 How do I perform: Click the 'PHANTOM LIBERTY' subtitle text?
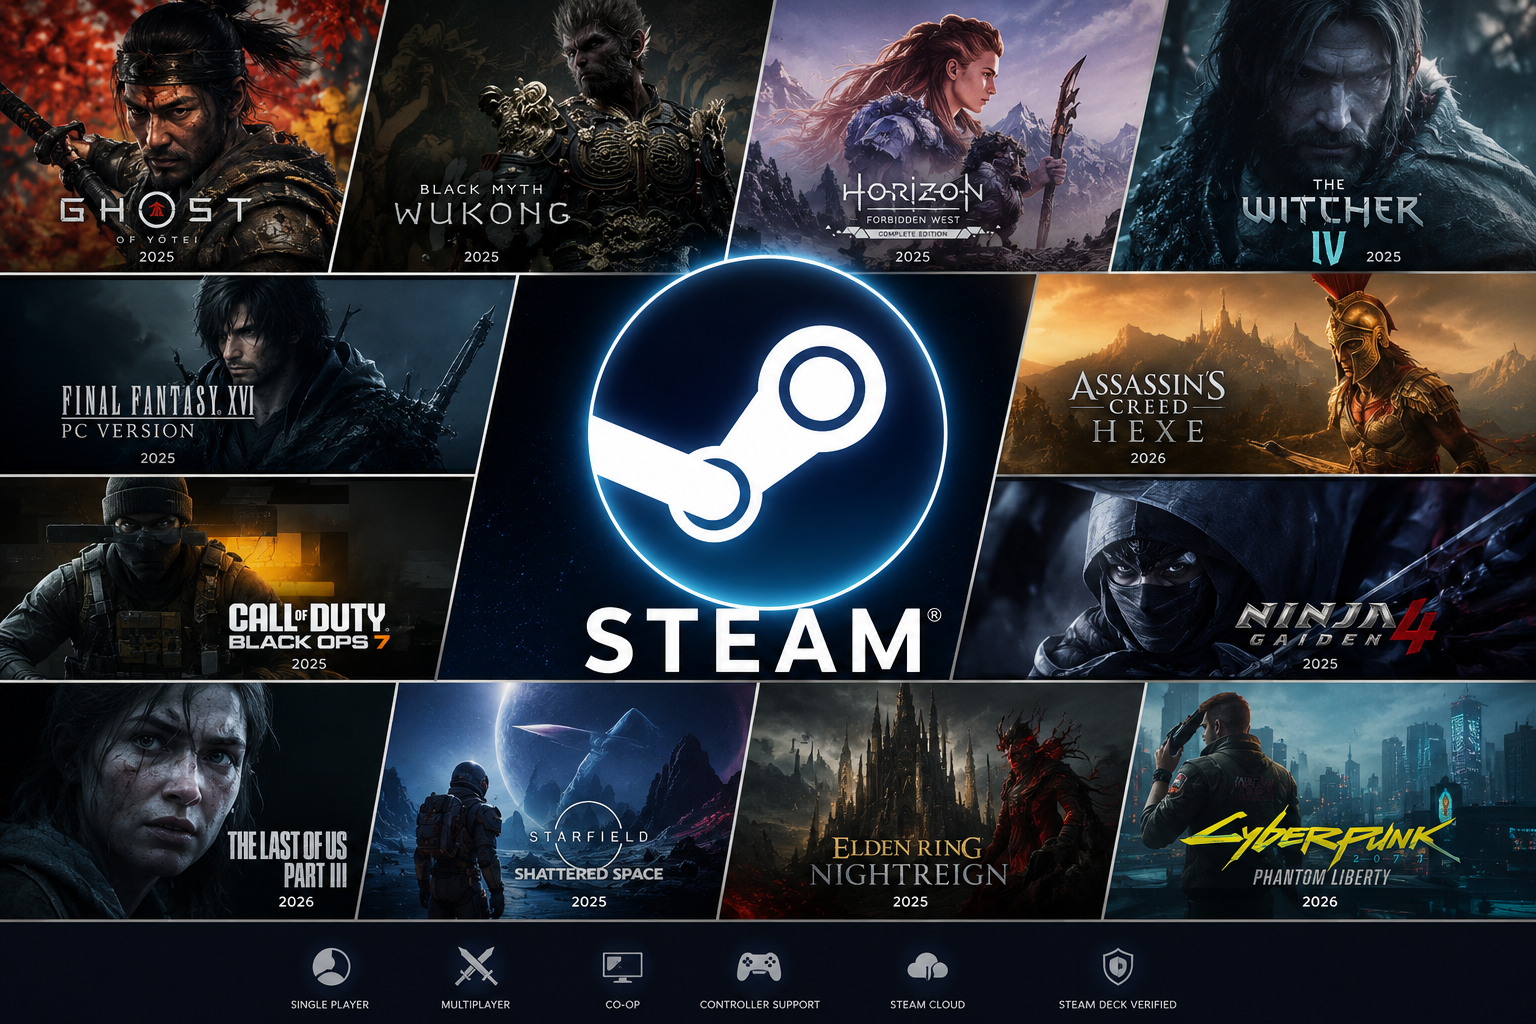pyautogui.click(x=1322, y=877)
